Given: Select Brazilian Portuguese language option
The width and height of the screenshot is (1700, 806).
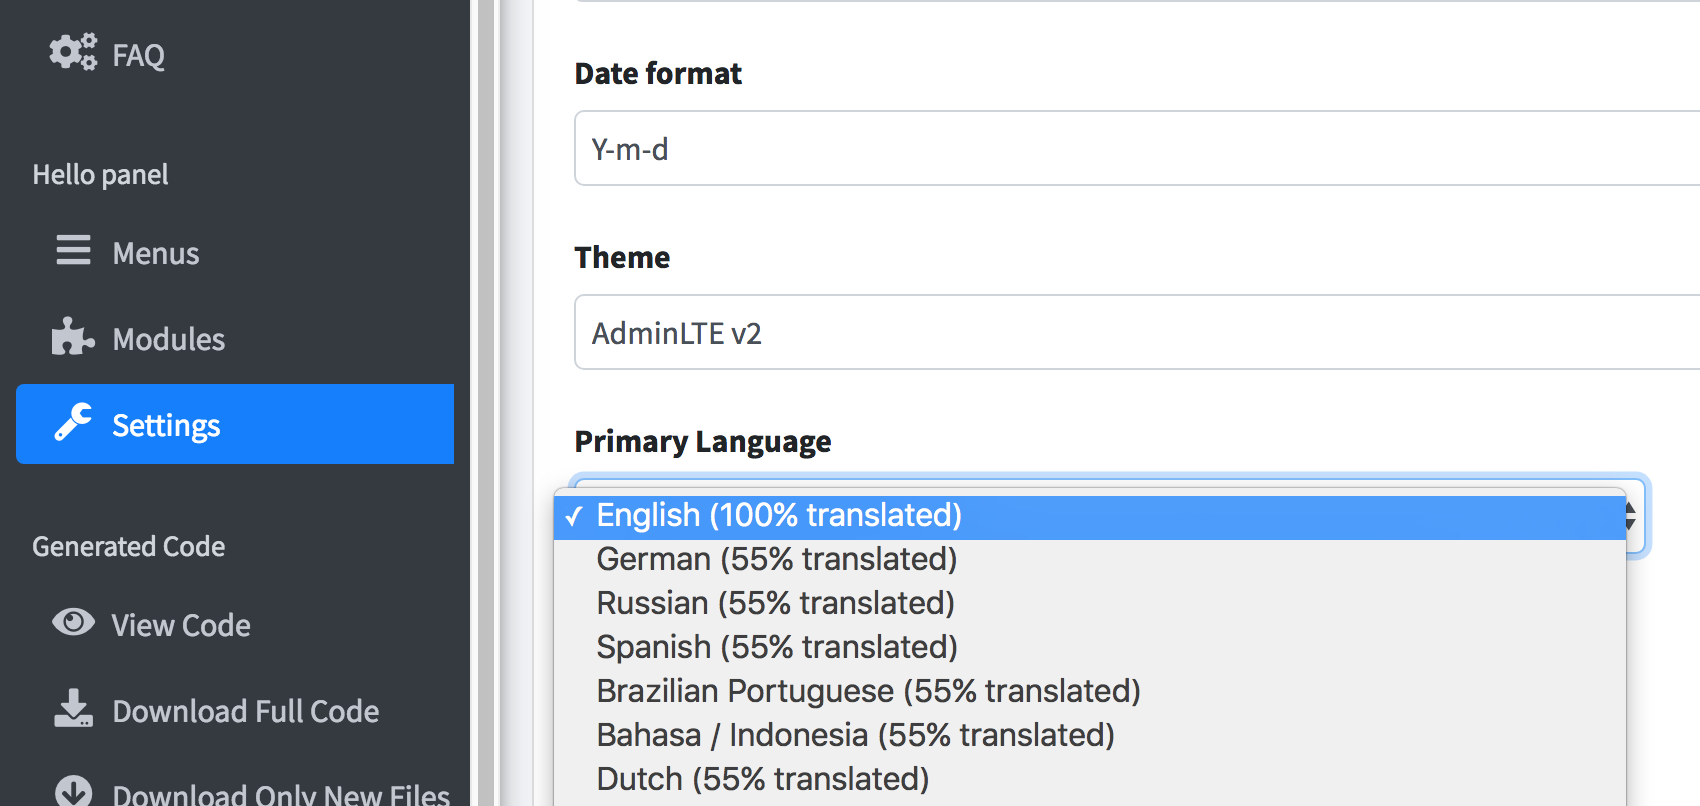Looking at the screenshot, I should 868,691.
